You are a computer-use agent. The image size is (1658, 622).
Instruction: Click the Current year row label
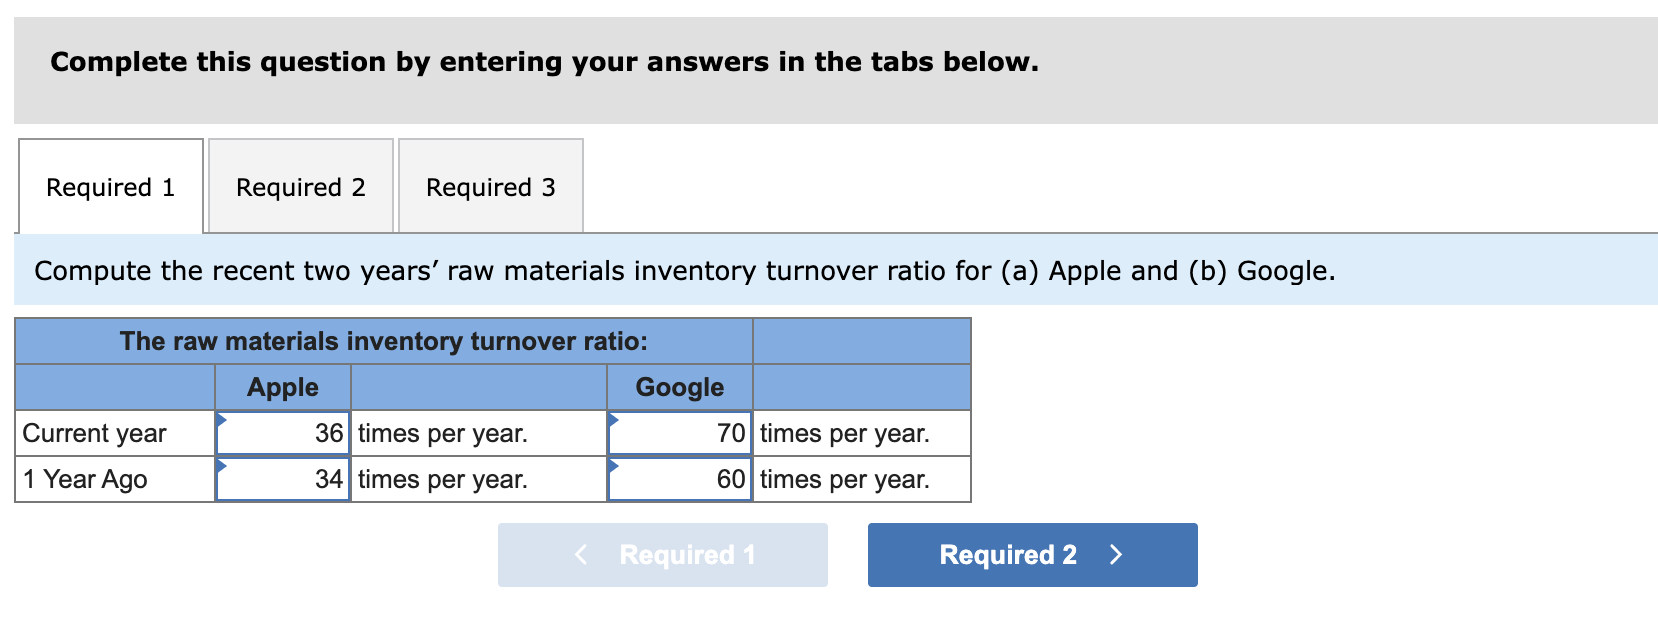(95, 432)
